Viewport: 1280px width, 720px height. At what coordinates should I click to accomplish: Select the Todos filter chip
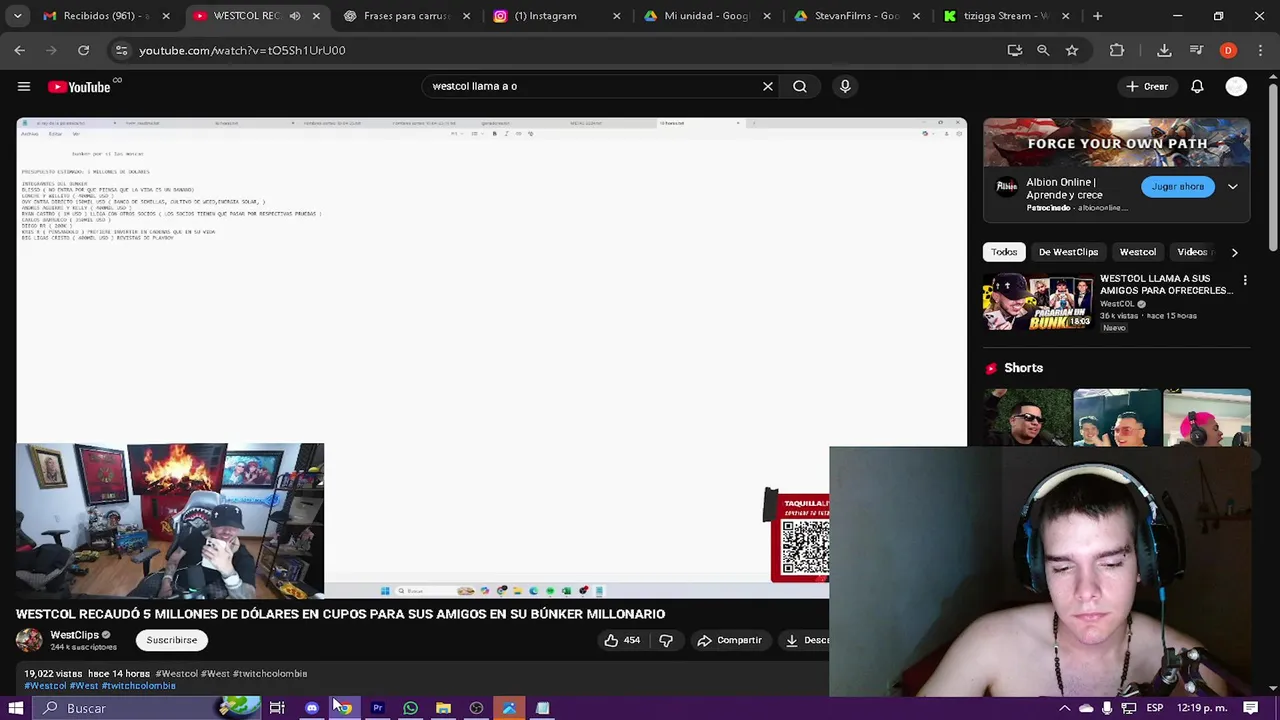coord(1004,252)
